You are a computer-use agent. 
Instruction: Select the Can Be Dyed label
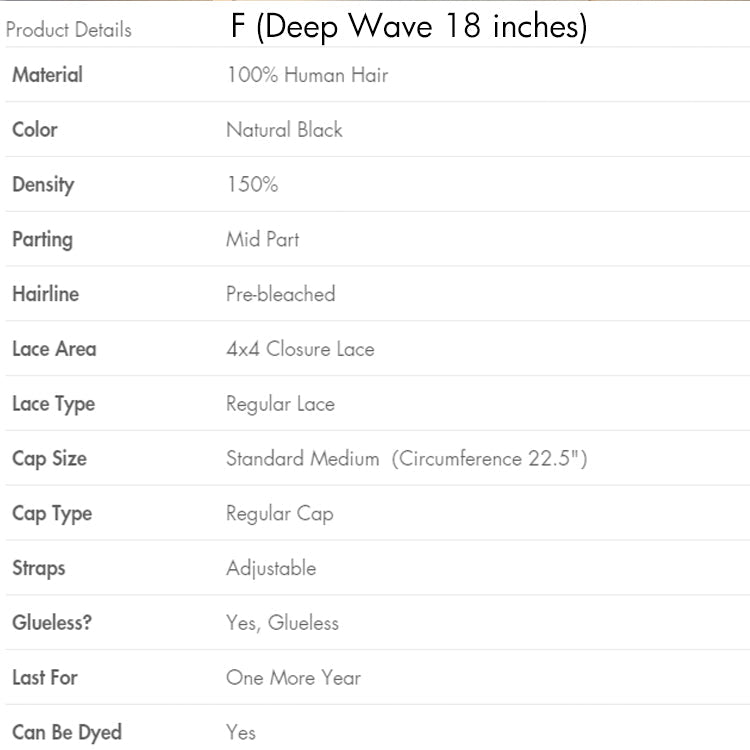[65, 733]
